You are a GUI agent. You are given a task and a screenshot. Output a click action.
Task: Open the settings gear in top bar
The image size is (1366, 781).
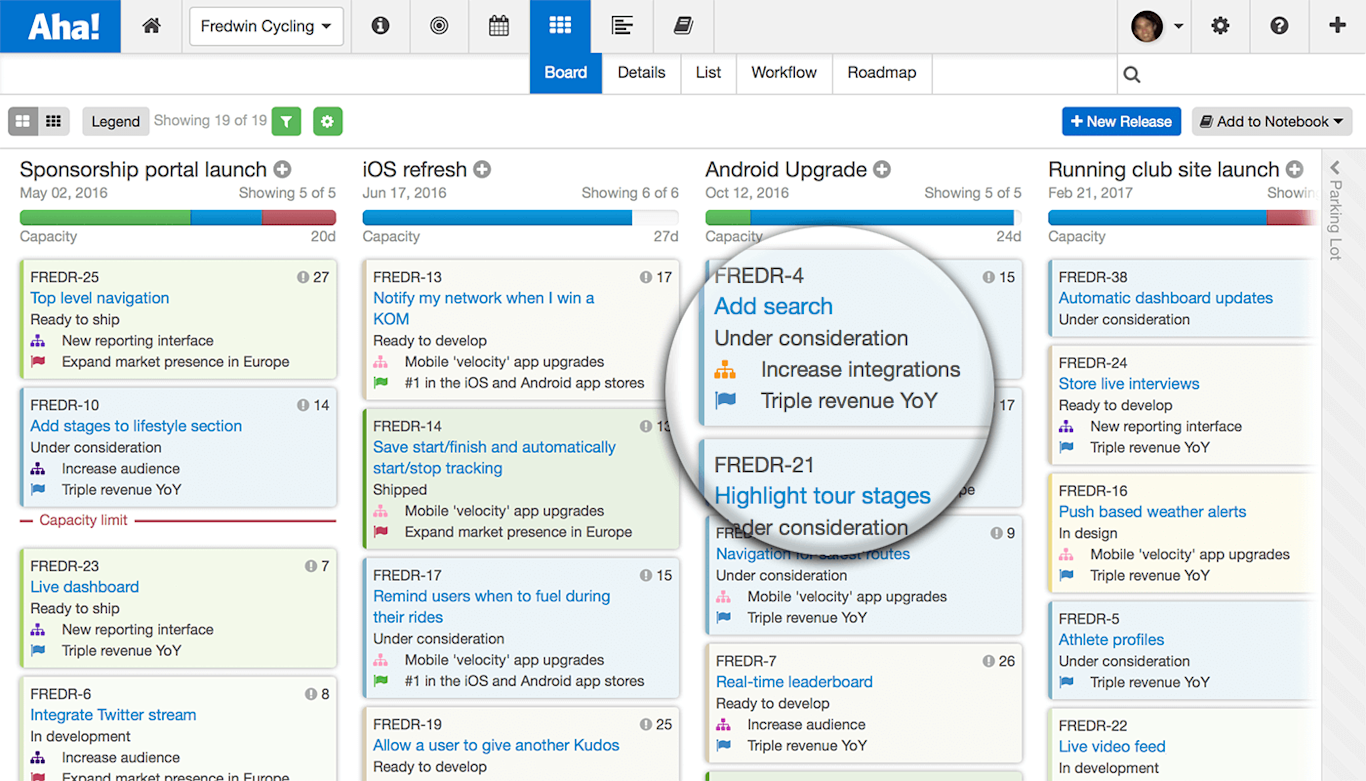pyautogui.click(x=1220, y=27)
